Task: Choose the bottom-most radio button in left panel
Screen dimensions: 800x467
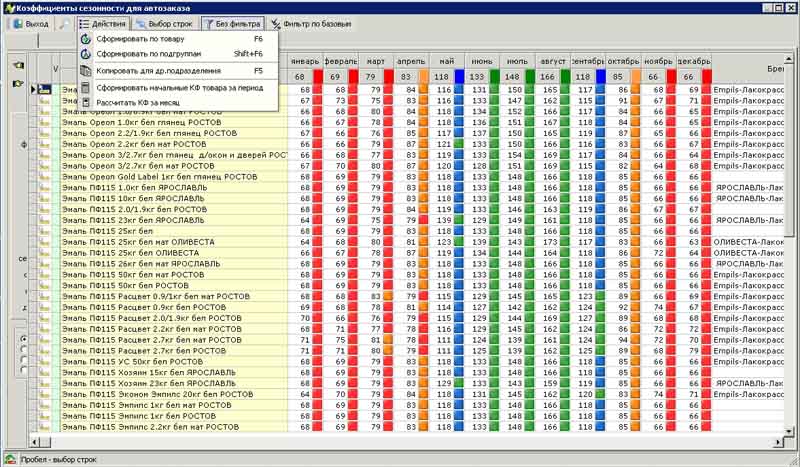Action: pos(23,370)
